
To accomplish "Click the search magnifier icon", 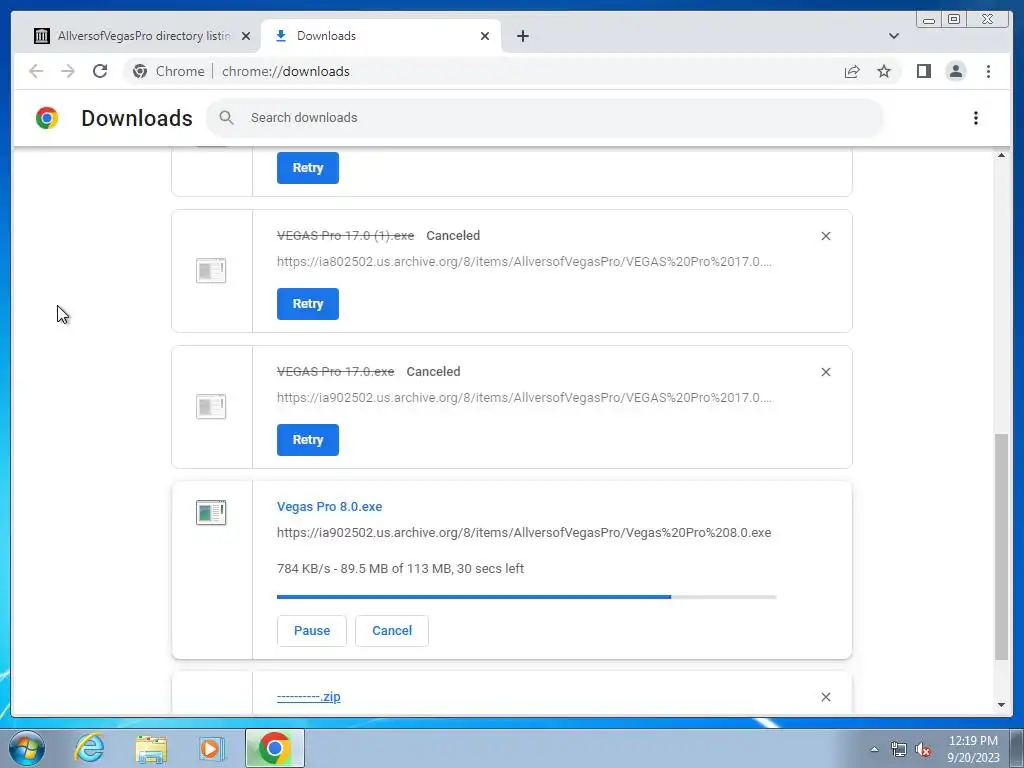I will (x=226, y=118).
